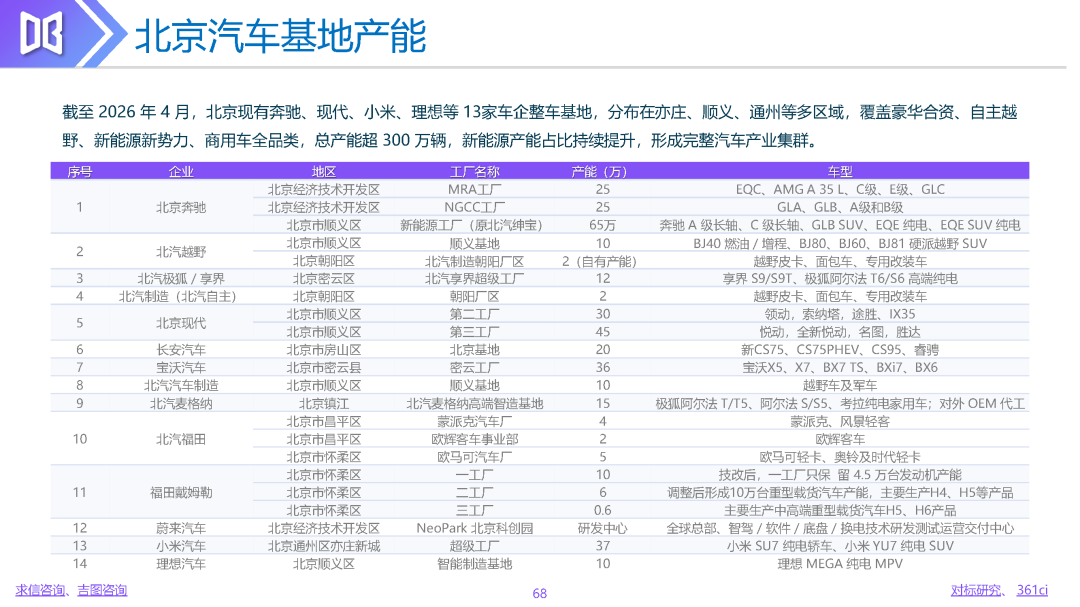Image resolution: width=1080 pixels, height=607 pixels.
Task: Select the 福田戴姆勒 company cell
Action: pyautogui.click(x=181, y=493)
